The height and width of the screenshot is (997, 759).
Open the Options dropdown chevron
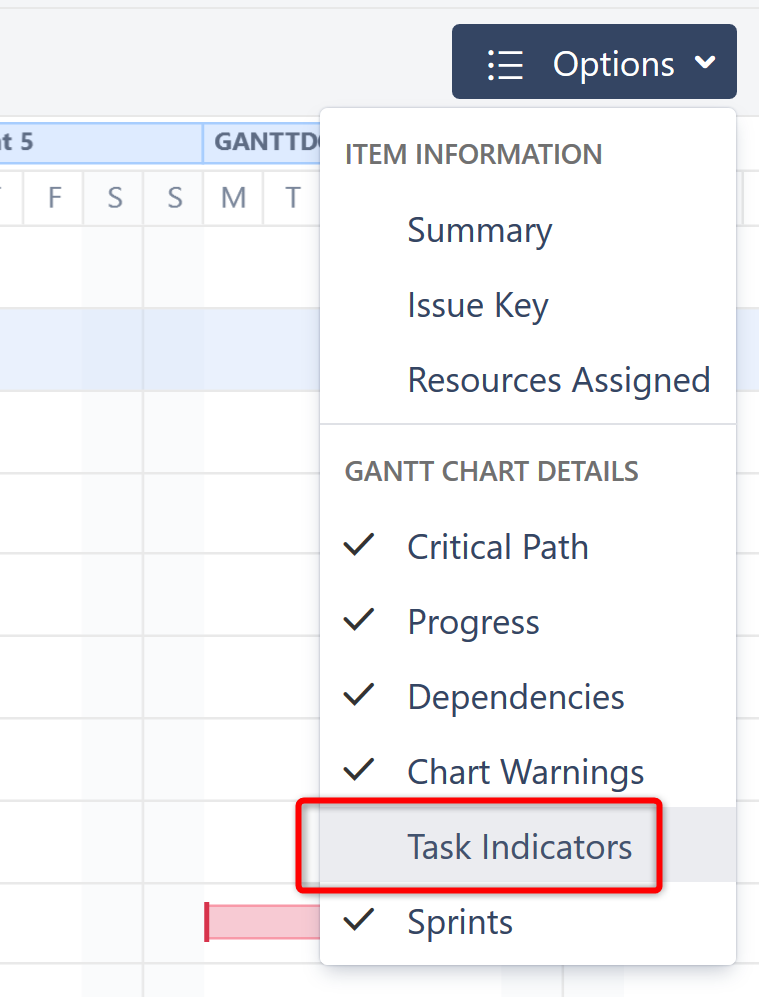coord(706,62)
